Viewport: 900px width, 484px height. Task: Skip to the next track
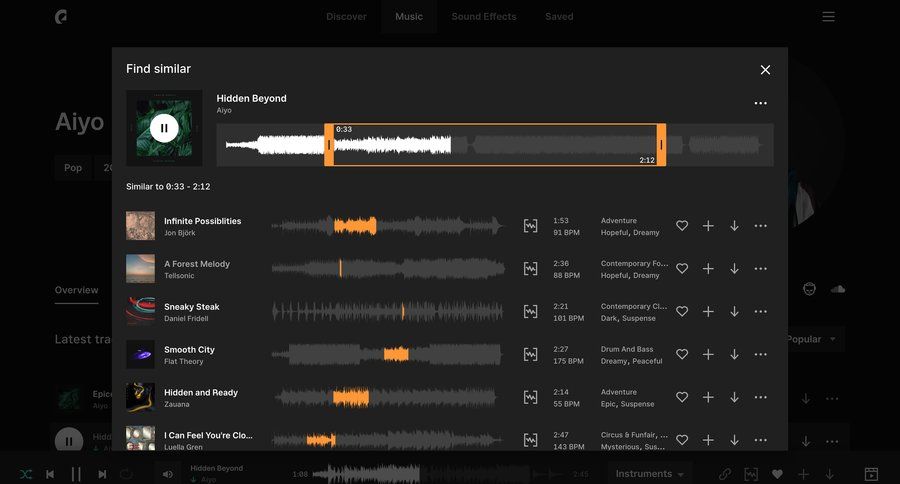click(x=102, y=474)
